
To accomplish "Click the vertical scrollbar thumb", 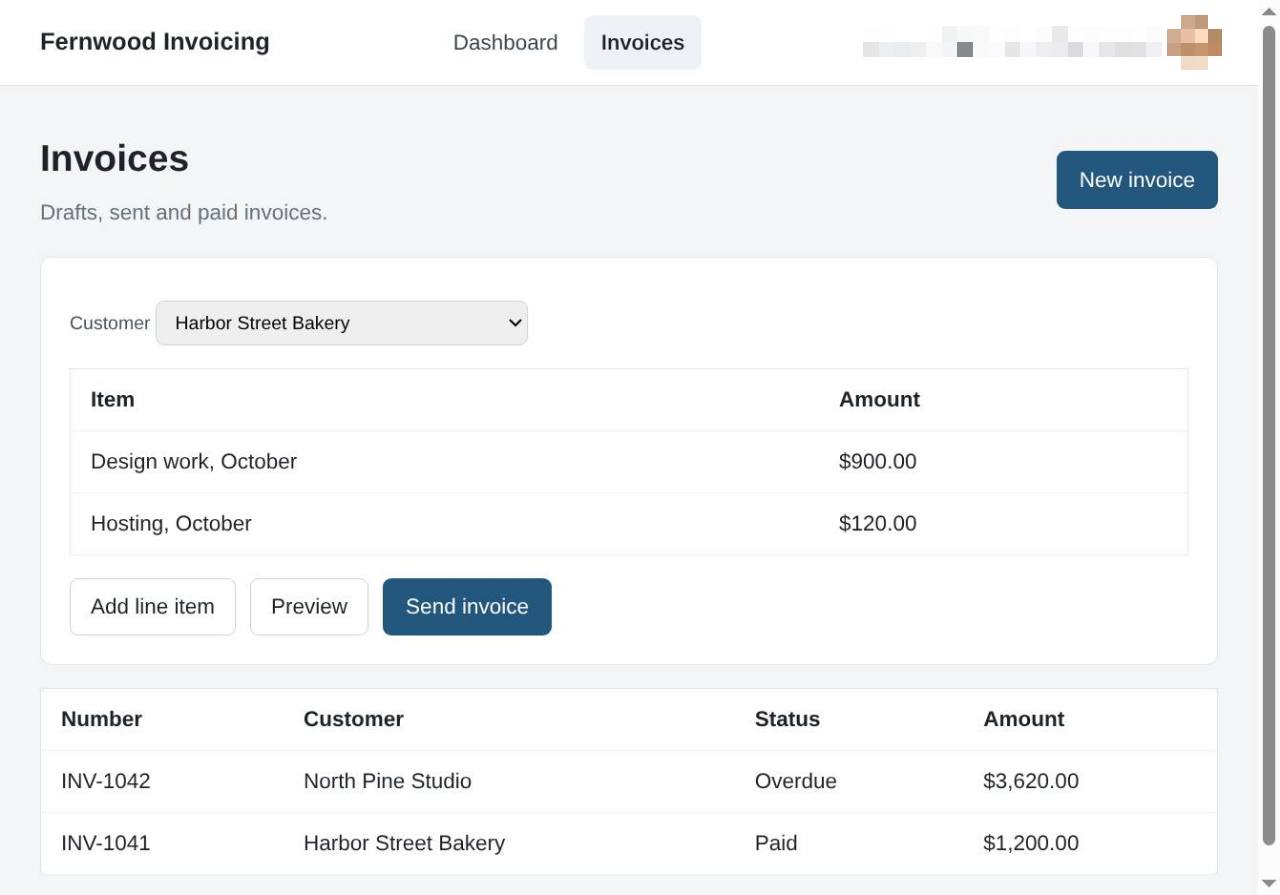I will (1269, 435).
